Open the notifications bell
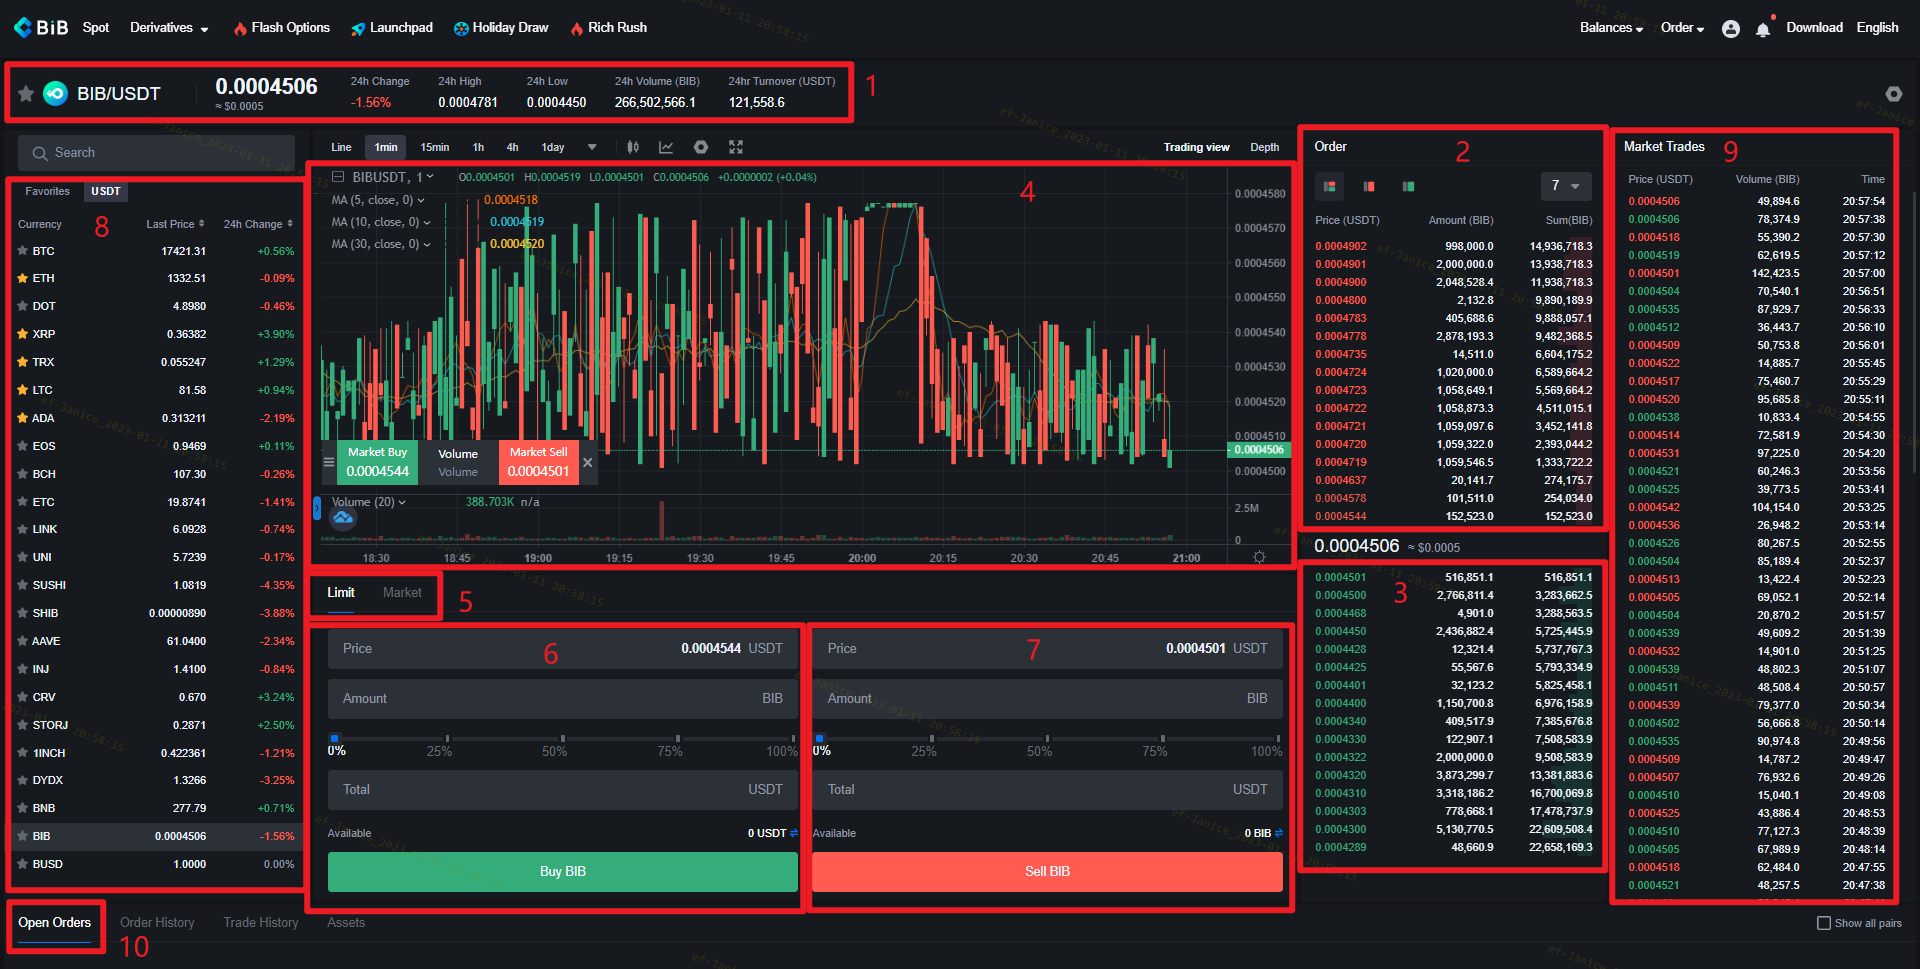Image resolution: width=1920 pixels, height=969 pixels. click(x=1763, y=29)
